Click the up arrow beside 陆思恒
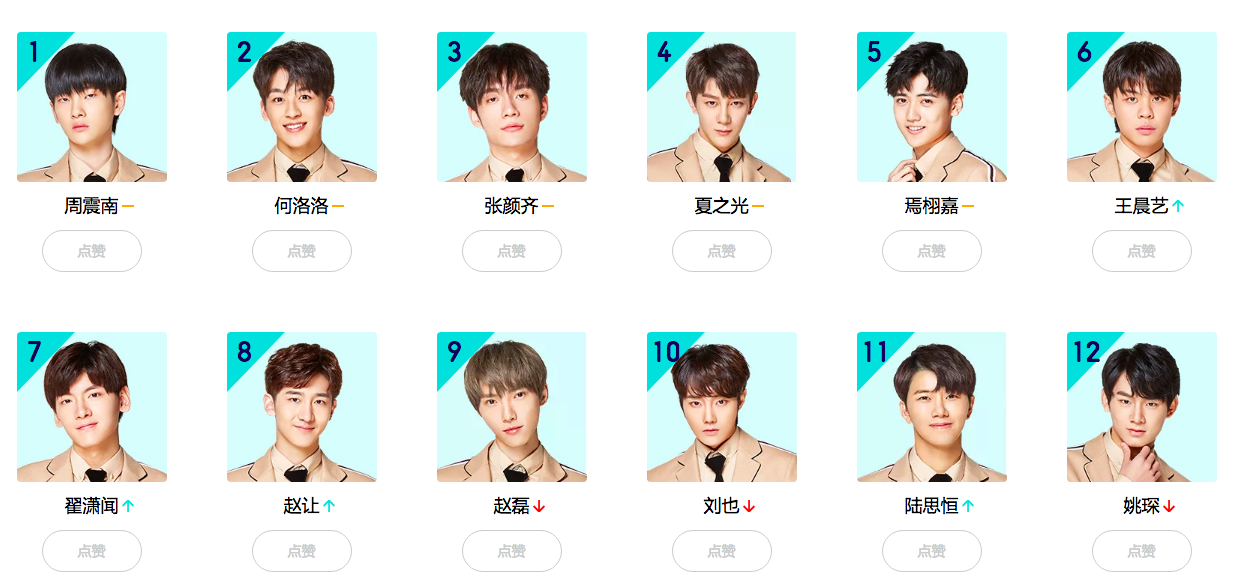The image size is (1242, 574). click(968, 507)
